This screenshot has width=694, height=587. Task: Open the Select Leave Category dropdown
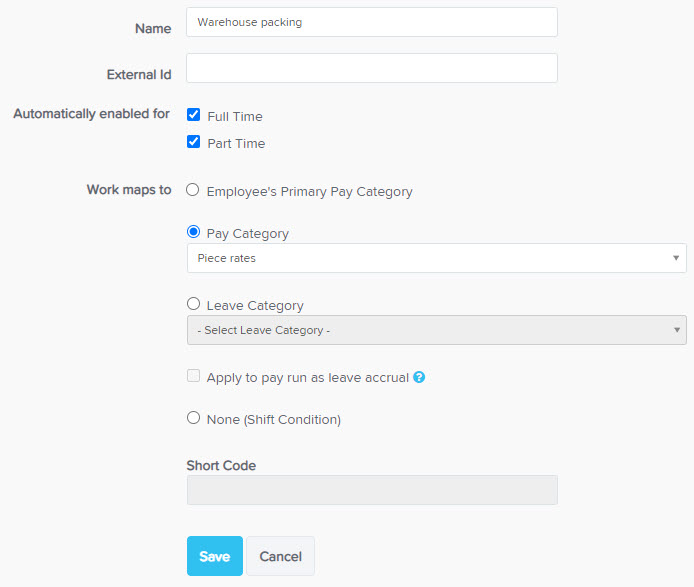click(x=436, y=330)
